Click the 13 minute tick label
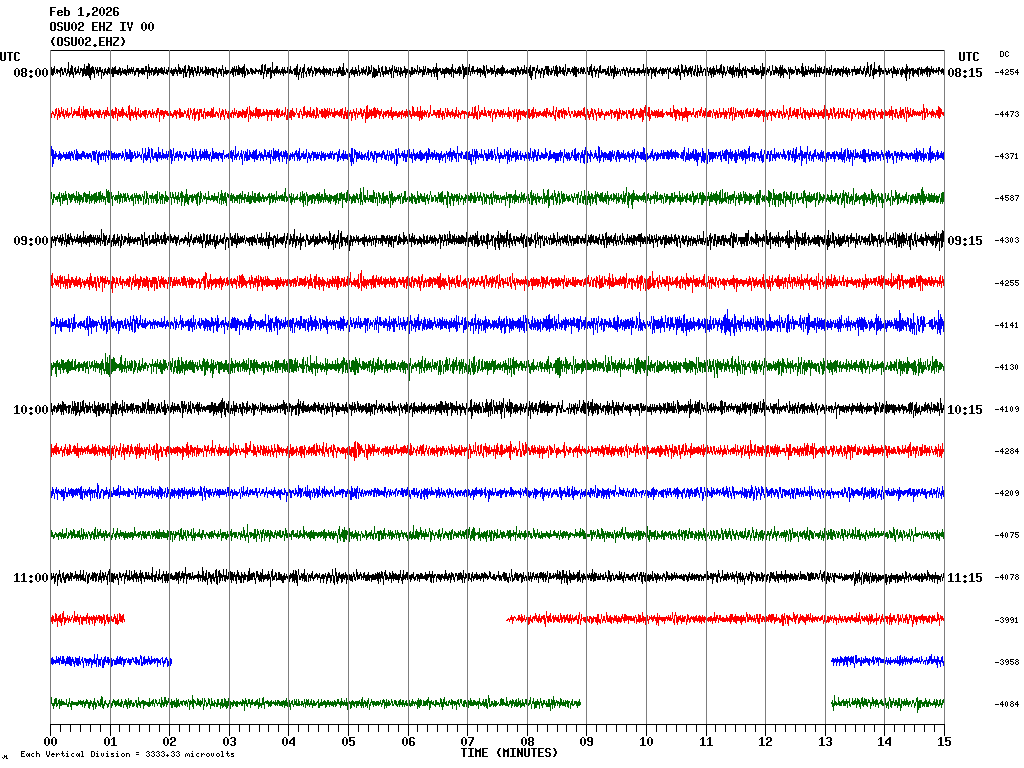Viewport: 1024px width, 768px height. (x=825, y=742)
